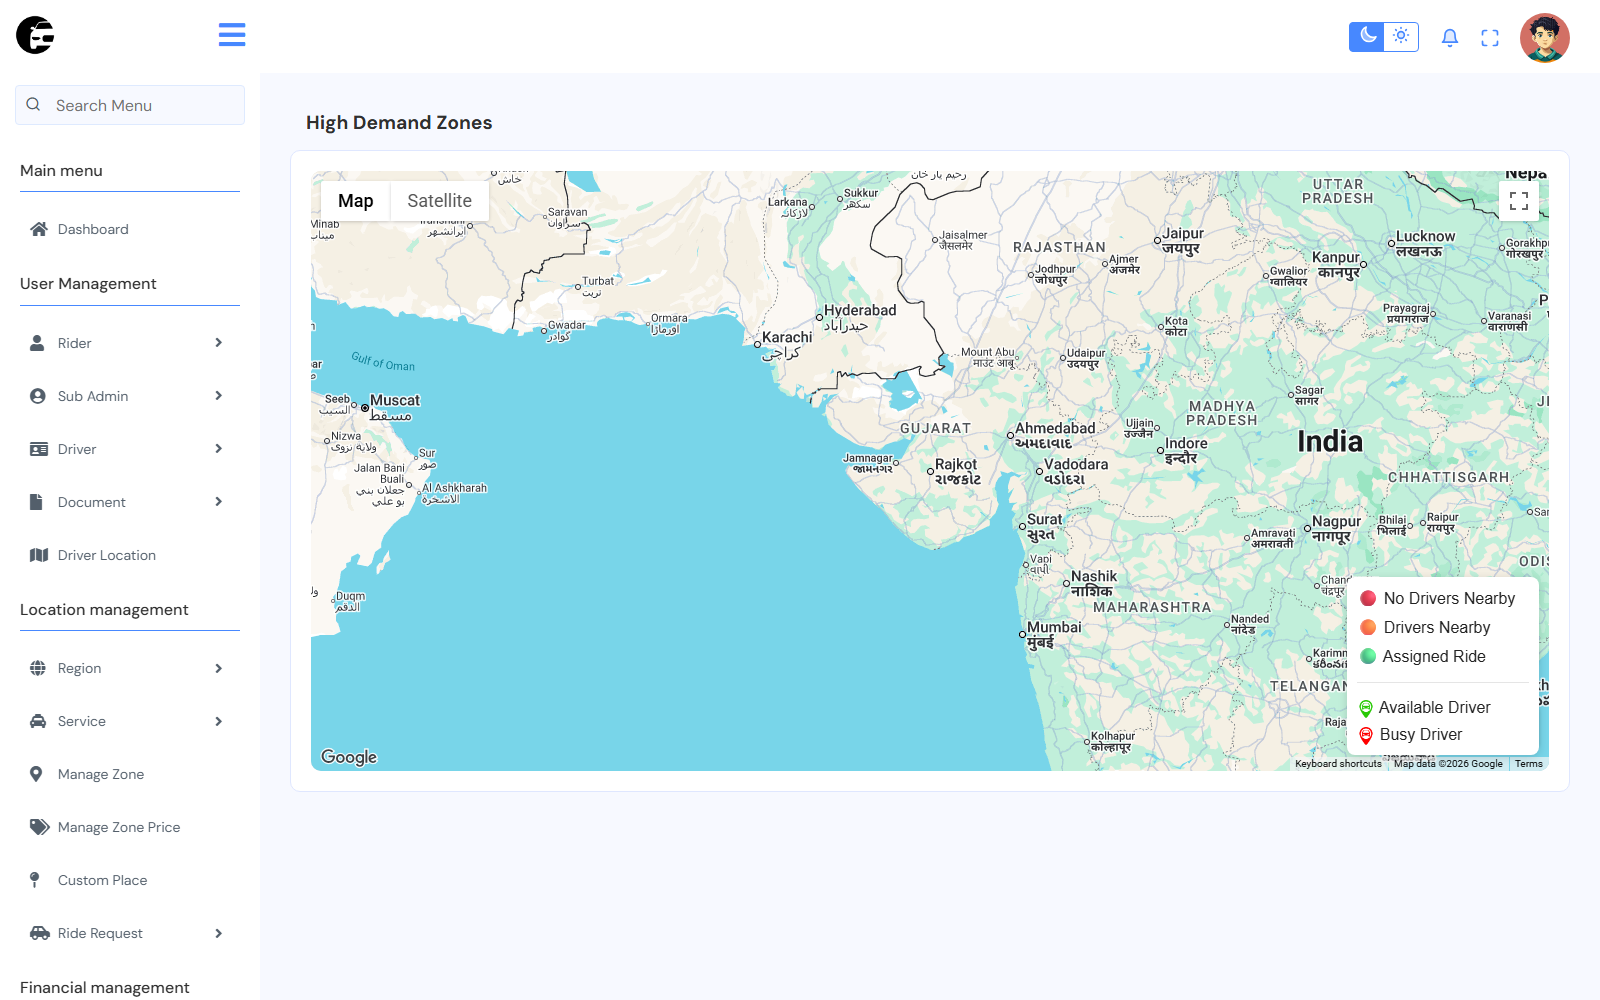
Task: Expand the Service submenu arrow
Action: click(219, 721)
